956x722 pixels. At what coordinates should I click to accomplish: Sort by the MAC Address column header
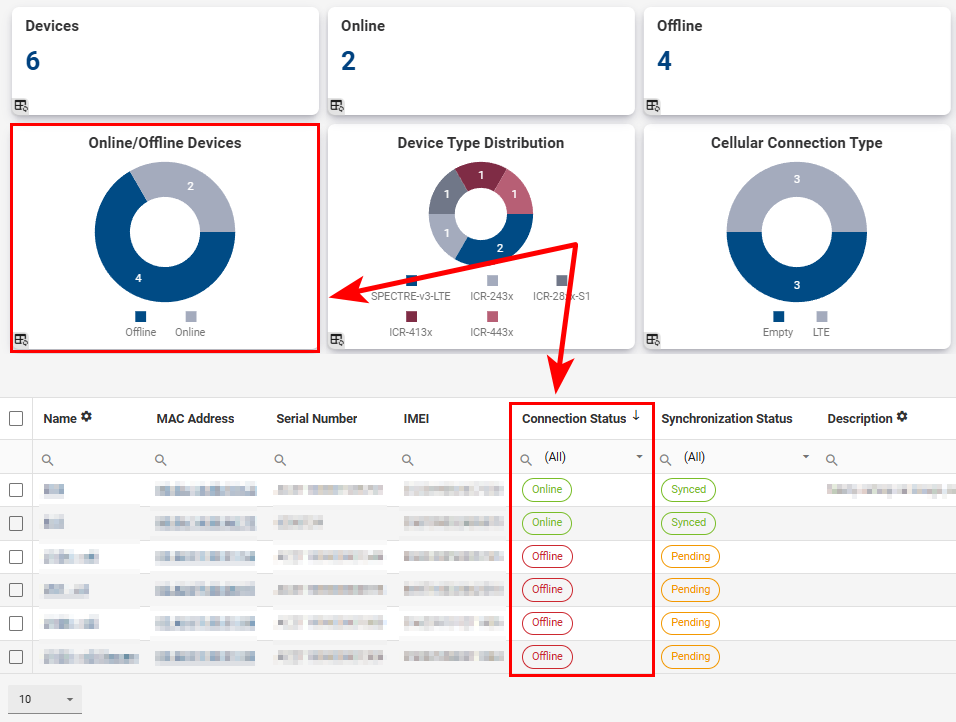[x=195, y=419]
